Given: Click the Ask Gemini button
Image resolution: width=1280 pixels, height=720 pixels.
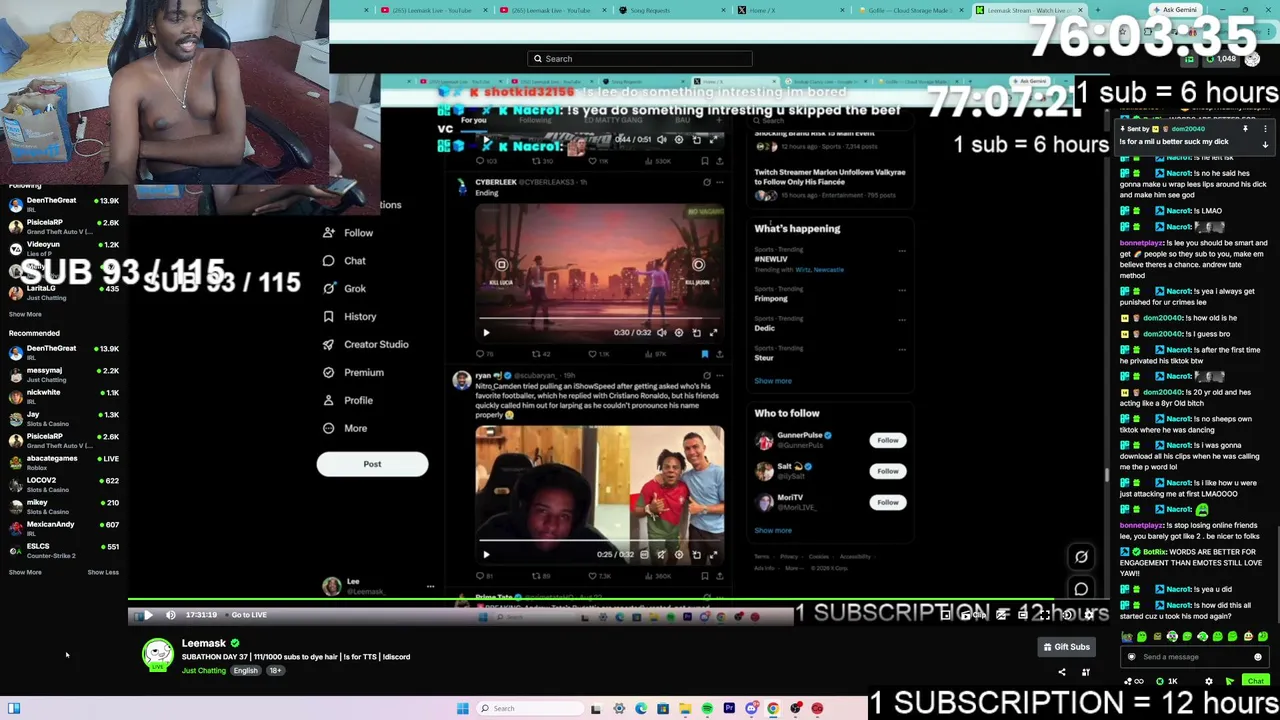Looking at the screenshot, I should tap(1174, 10).
